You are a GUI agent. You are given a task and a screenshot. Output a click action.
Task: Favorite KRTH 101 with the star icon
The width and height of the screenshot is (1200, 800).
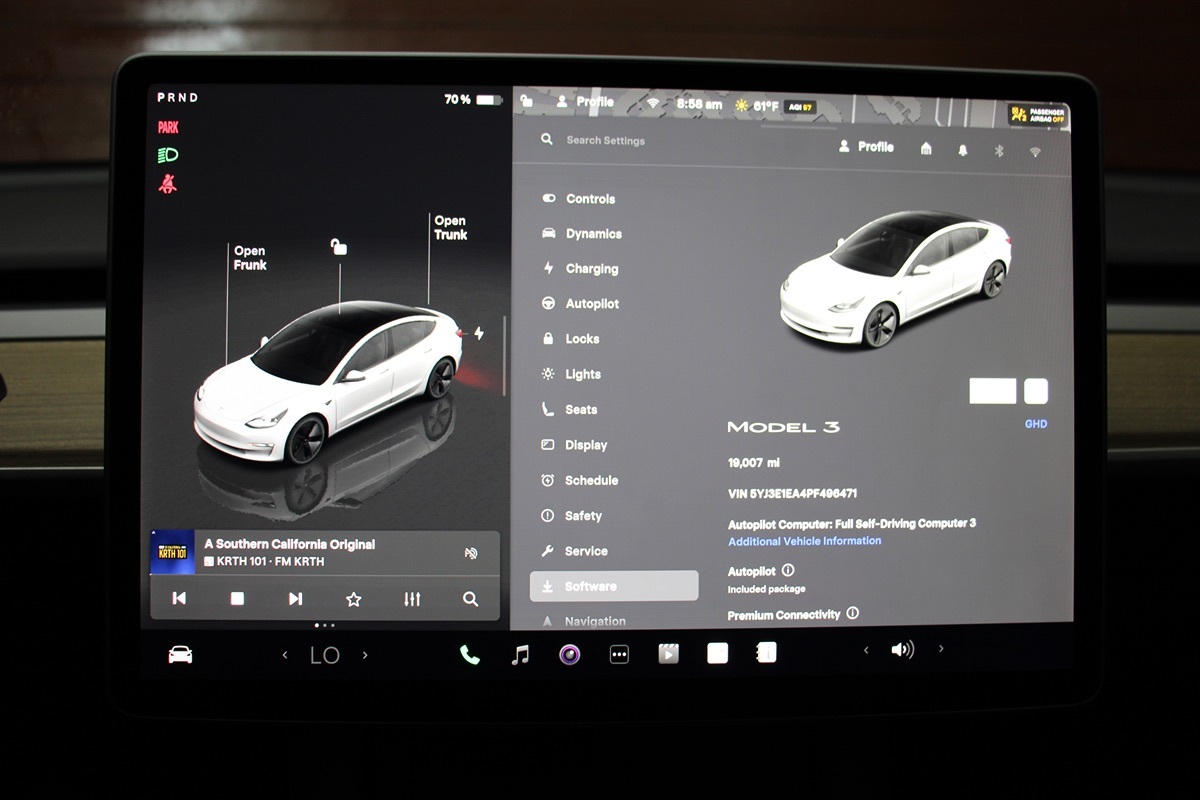tap(353, 599)
